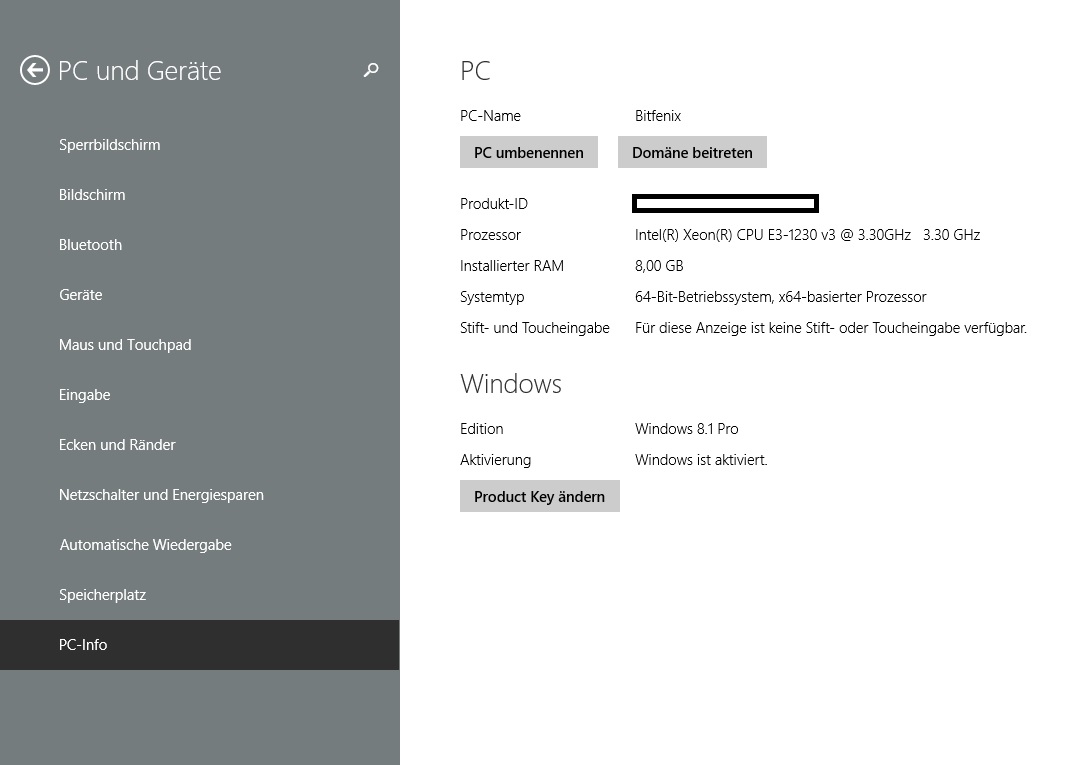Click the Stift- und Toucheingabe availability message

point(831,328)
